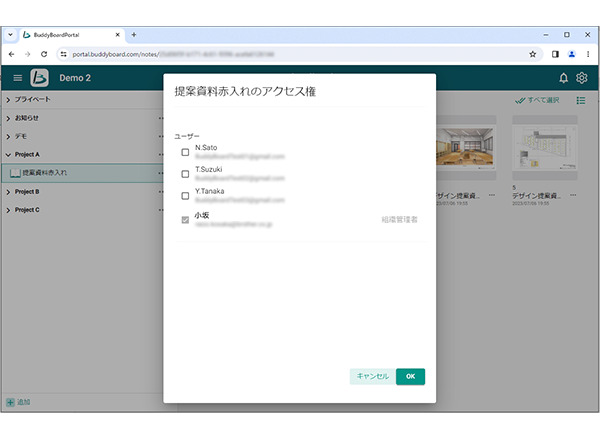This screenshot has height=439, width=600.
Task: Expand the Project B folder
Action: (x=8, y=192)
